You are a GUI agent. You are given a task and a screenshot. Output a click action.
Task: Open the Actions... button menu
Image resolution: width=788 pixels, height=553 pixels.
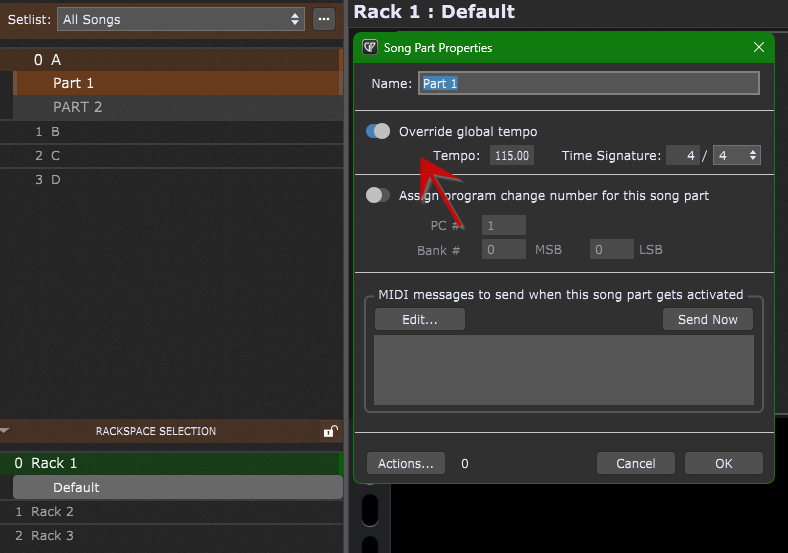pyautogui.click(x=406, y=463)
